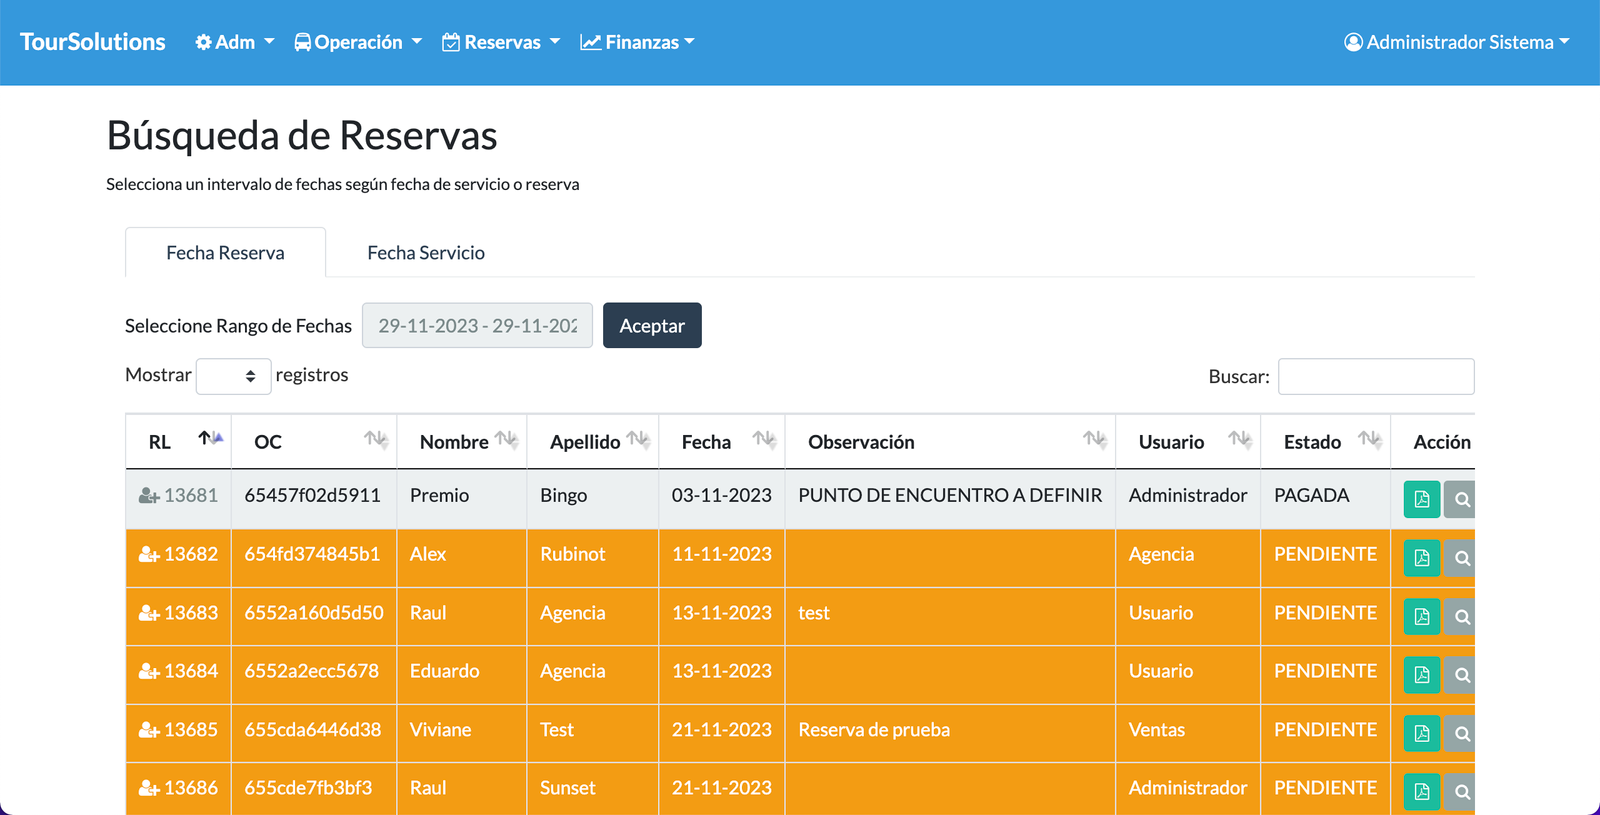Open the Reservas menu
Image resolution: width=1600 pixels, height=815 pixels.
(501, 42)
